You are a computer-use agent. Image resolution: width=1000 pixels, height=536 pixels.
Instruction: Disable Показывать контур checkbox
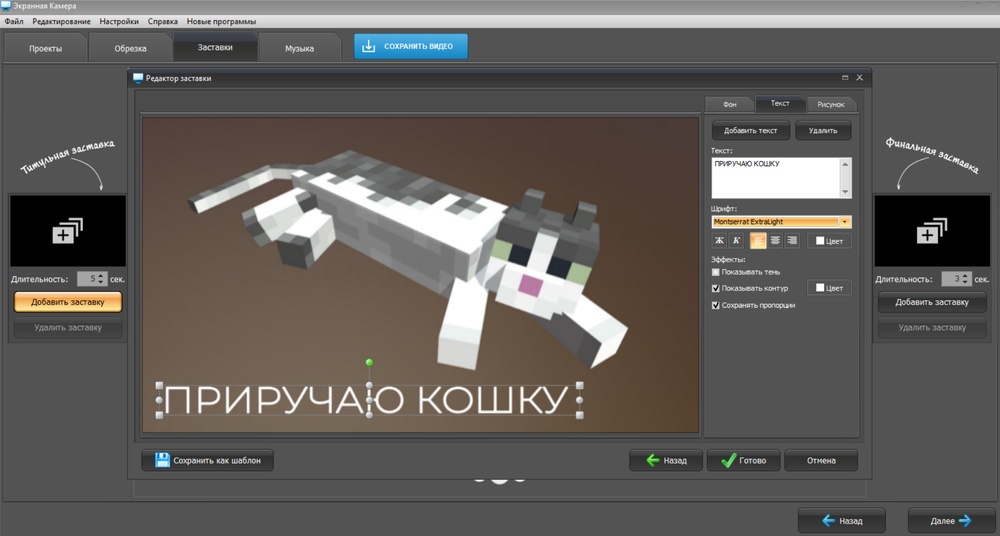coord(716,288)
